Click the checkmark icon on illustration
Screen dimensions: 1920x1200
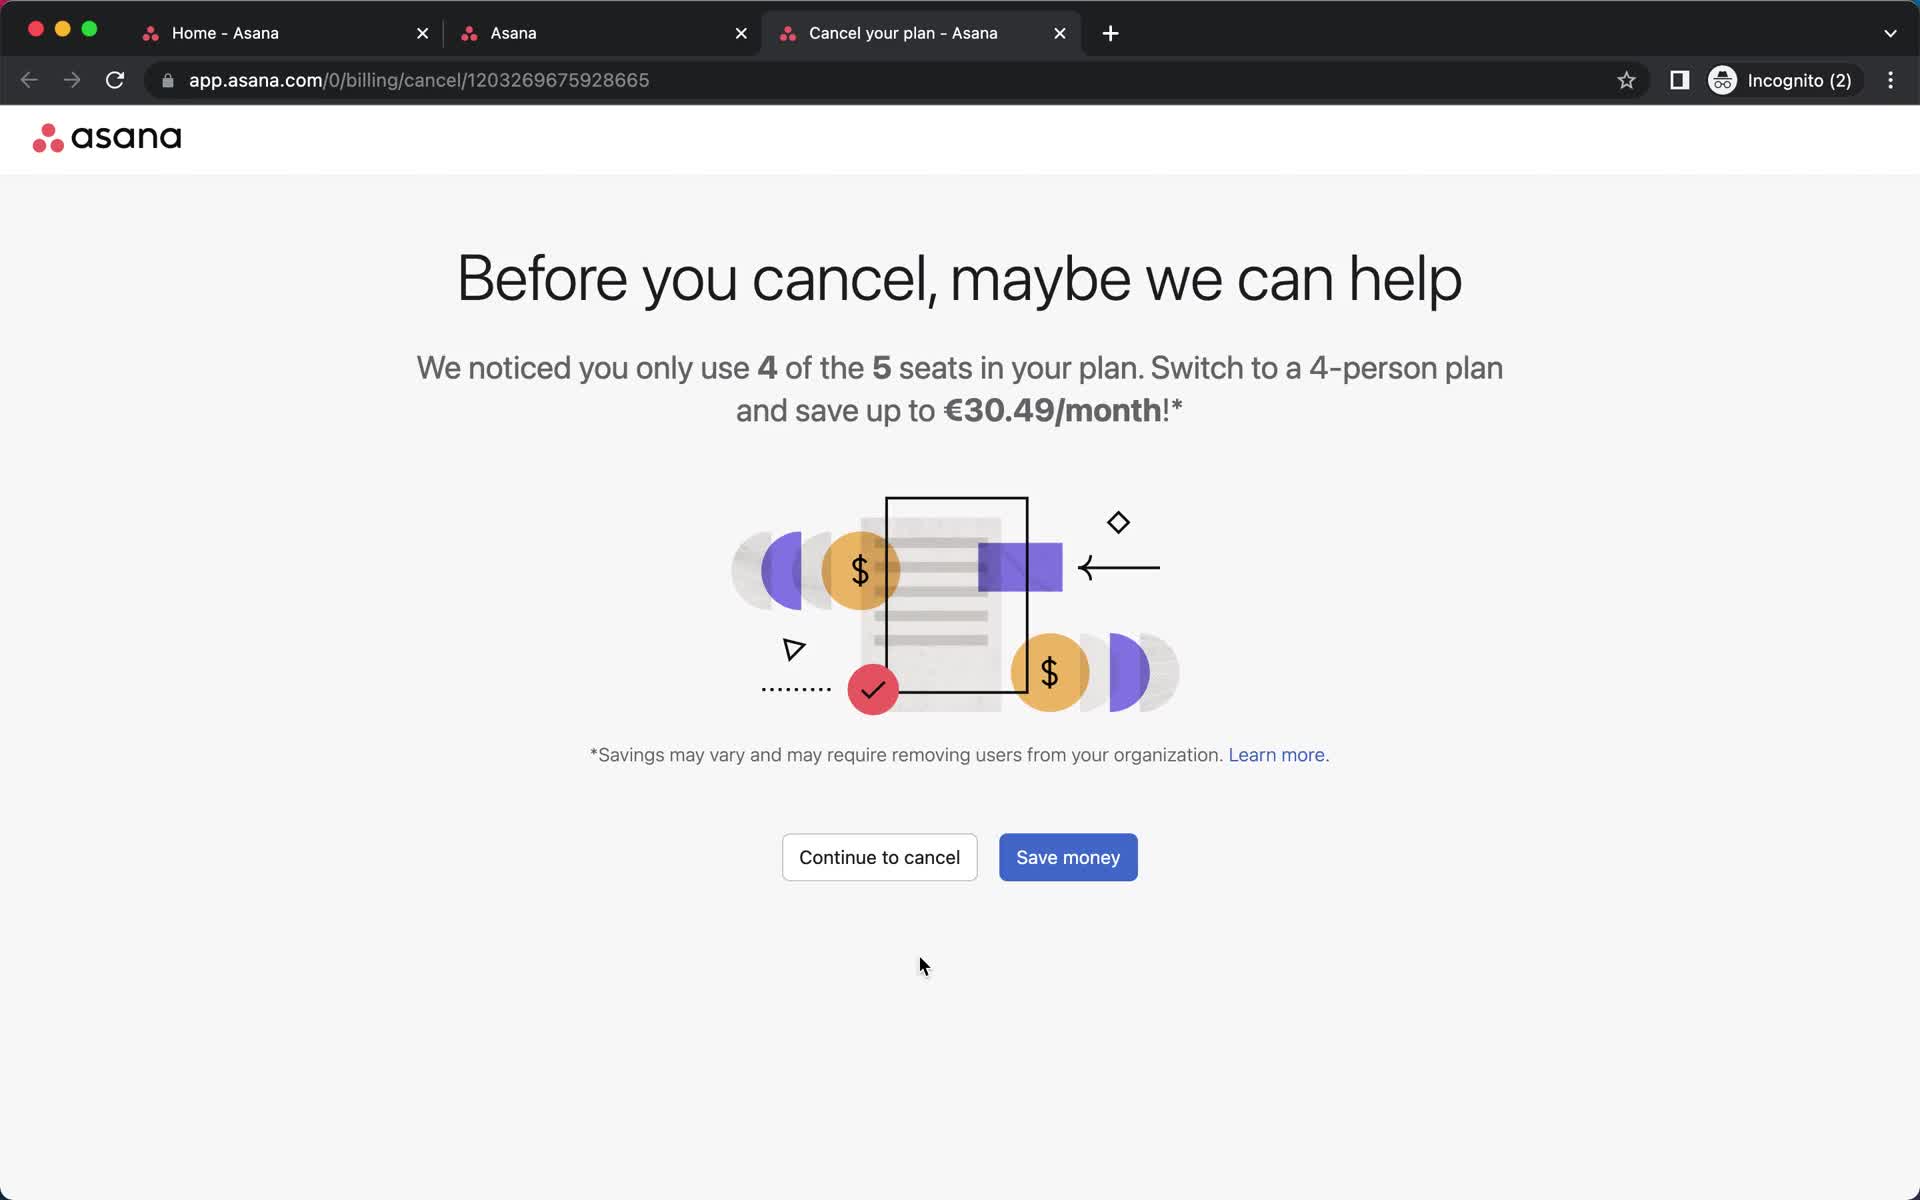871,688
